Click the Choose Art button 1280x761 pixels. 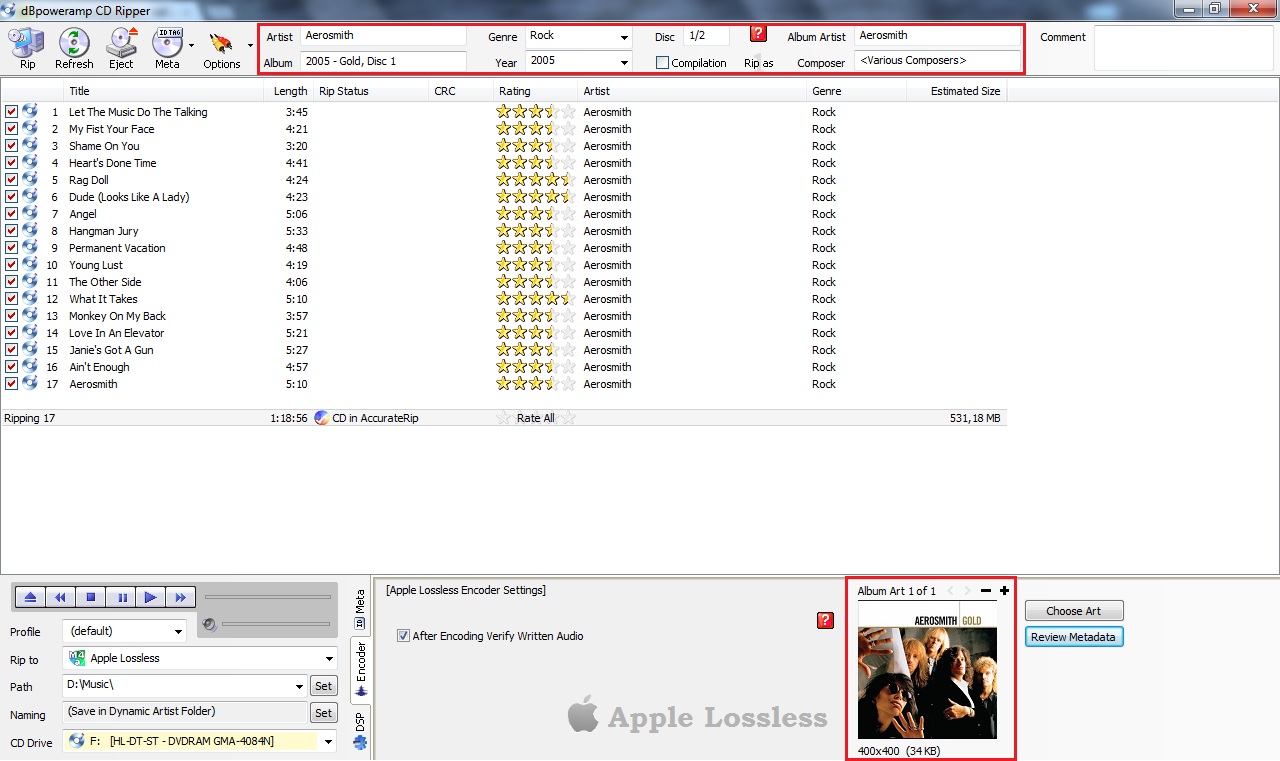tap(1073, 611)
